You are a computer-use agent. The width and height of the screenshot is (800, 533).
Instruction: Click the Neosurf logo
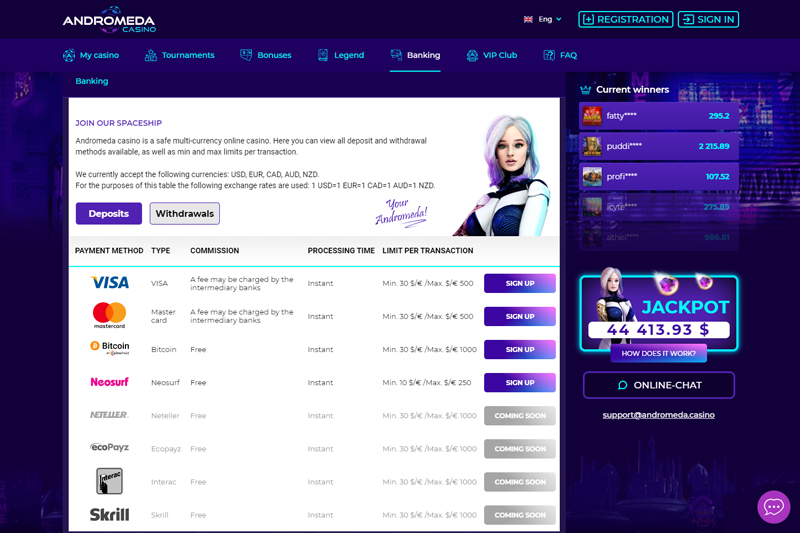[109, 382]
